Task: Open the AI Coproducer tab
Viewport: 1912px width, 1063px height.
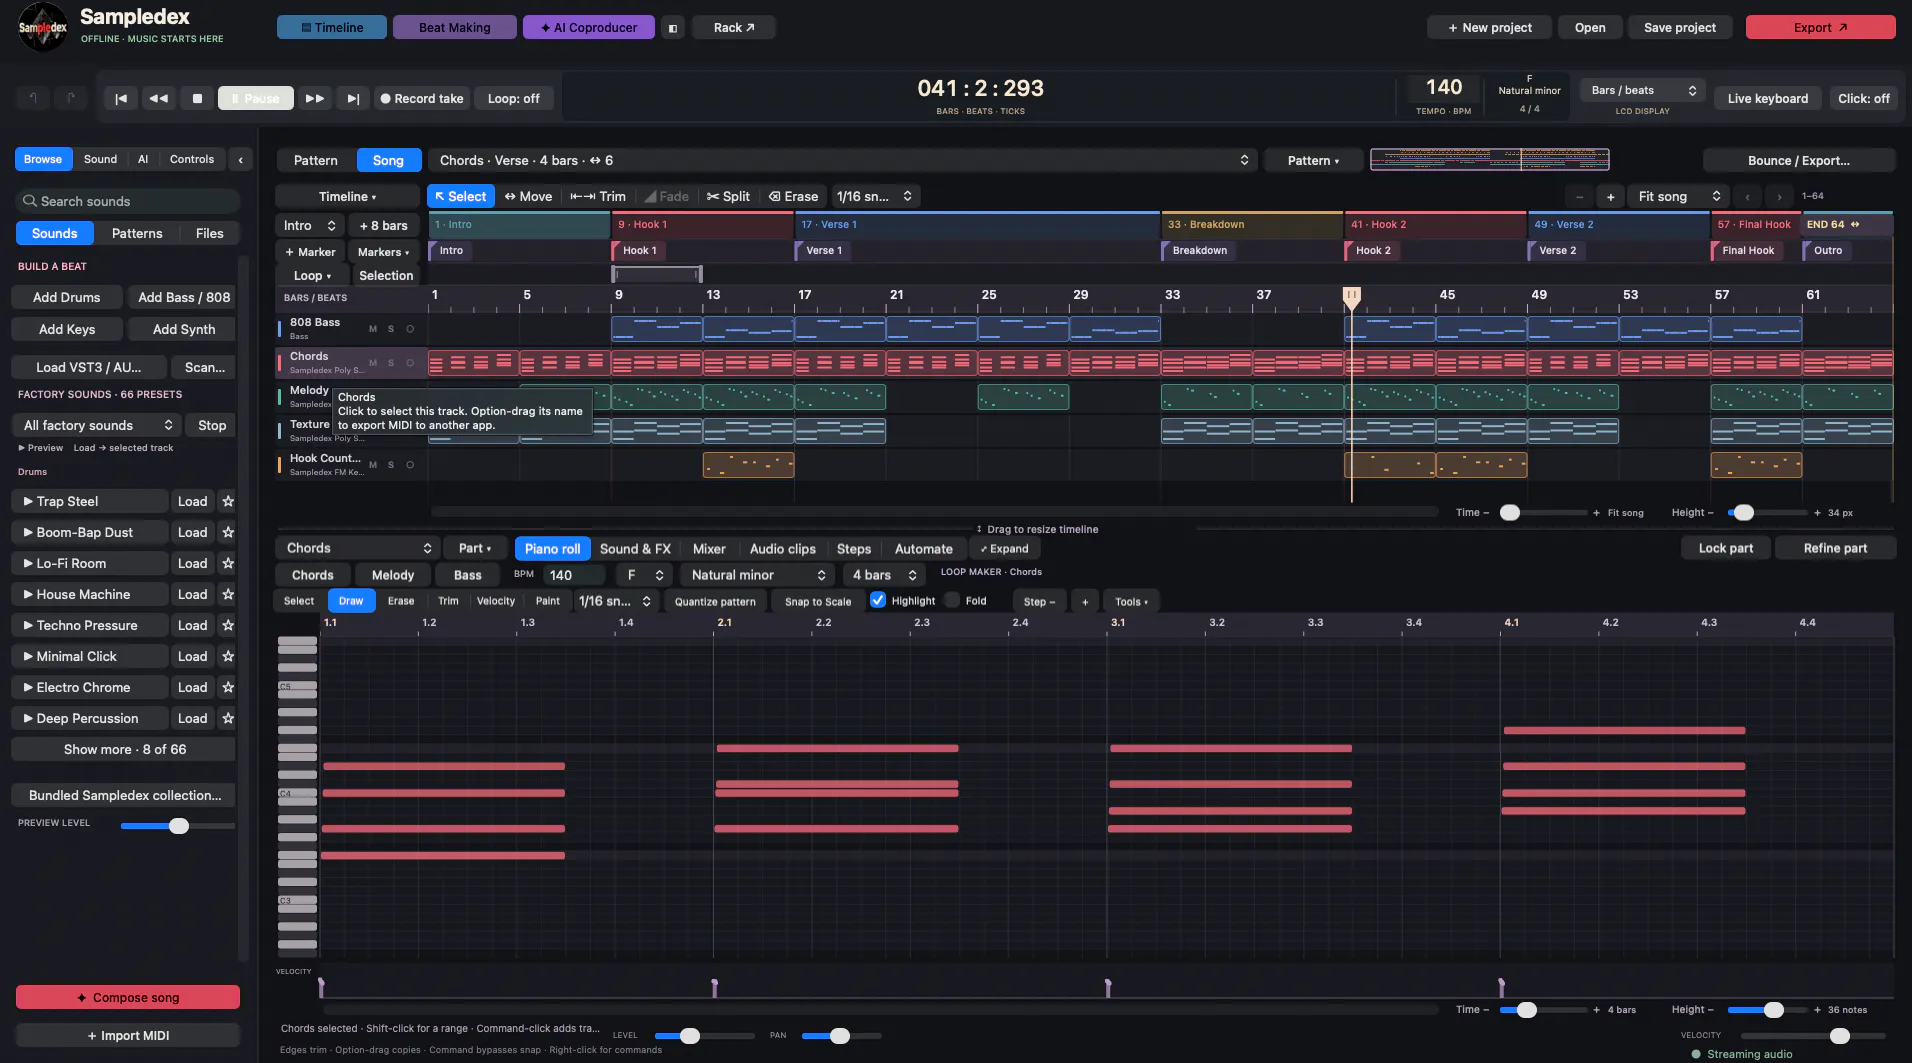Action: tap(588, 28)
